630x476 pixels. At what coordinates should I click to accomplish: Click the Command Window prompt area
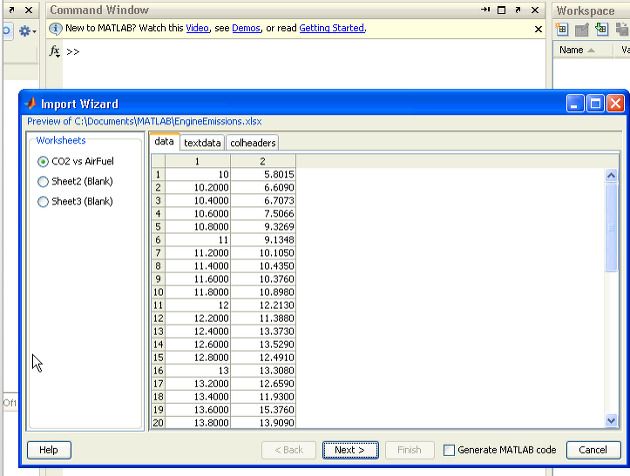point(73,52)
